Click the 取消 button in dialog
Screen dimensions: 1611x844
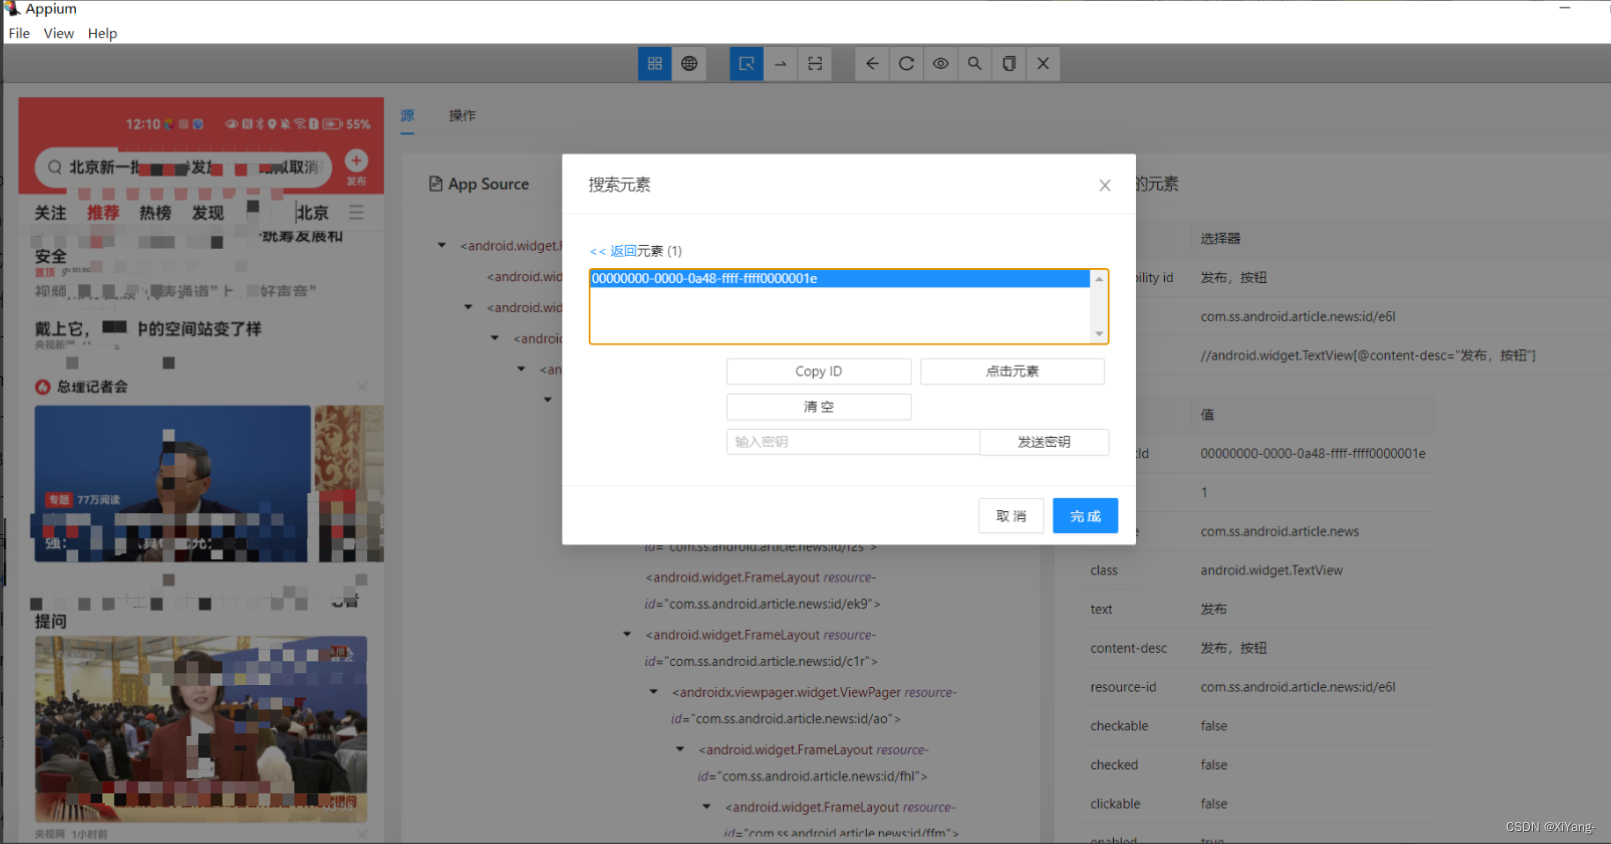click(x=1011, y=516)
